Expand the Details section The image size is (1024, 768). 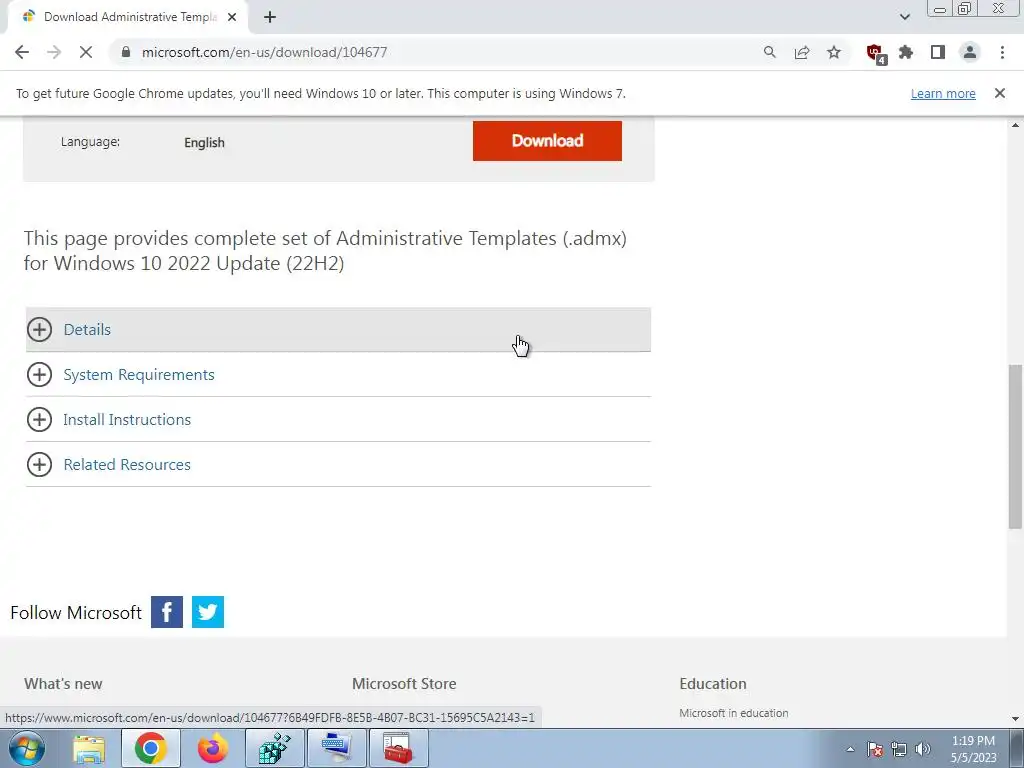(x=338, y=329)
